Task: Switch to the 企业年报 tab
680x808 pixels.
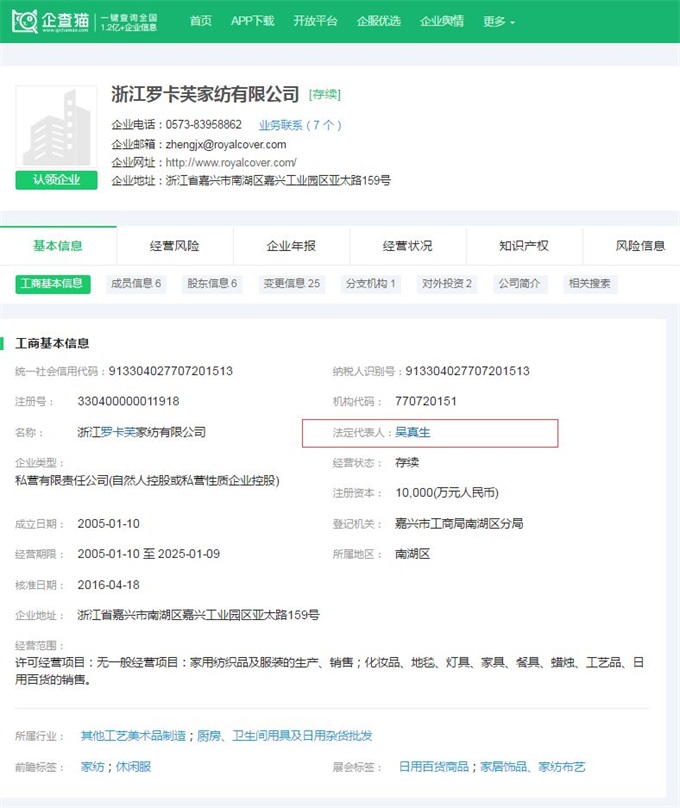Action: [291, 246]
